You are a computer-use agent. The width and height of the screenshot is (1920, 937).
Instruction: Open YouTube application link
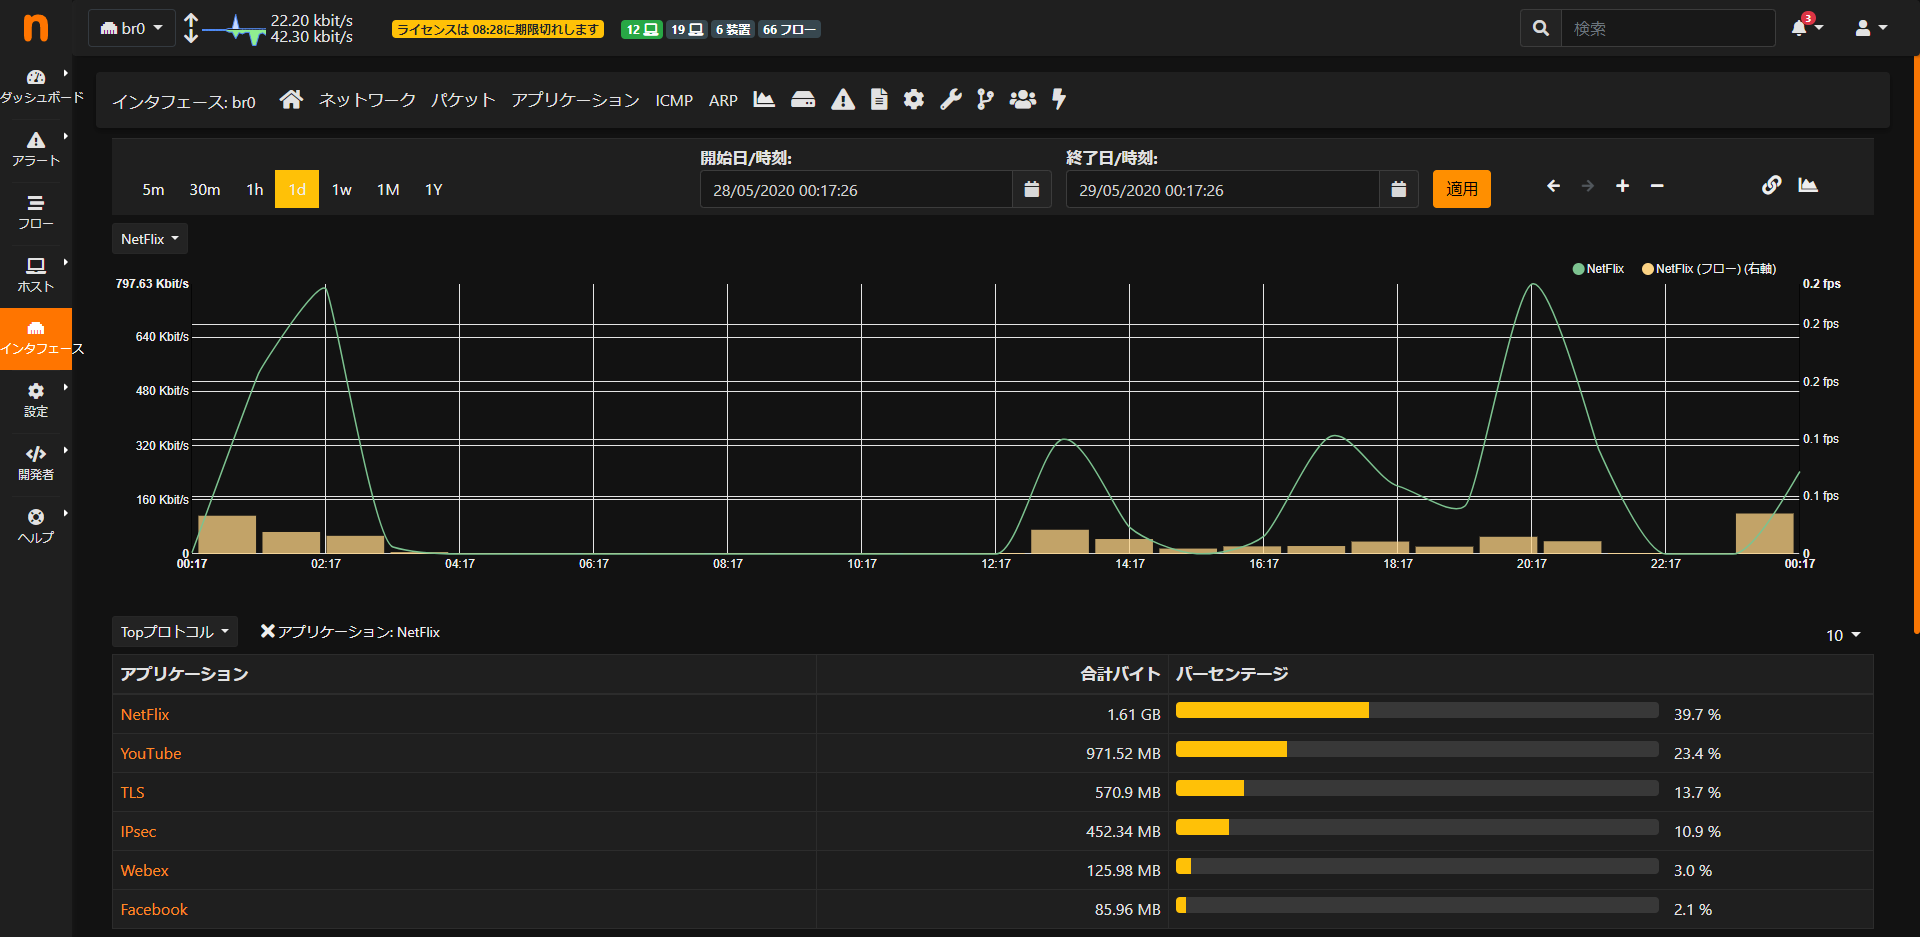coord(151,753)
